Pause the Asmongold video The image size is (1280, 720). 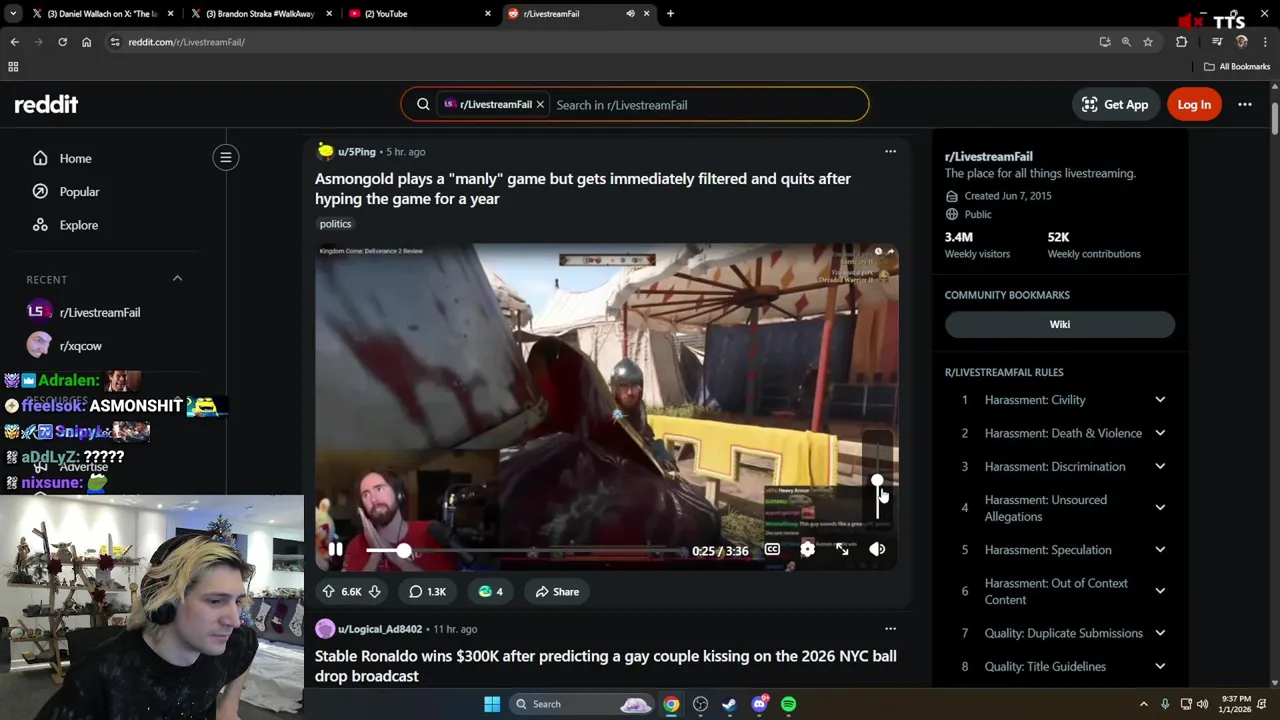(336, 549)
